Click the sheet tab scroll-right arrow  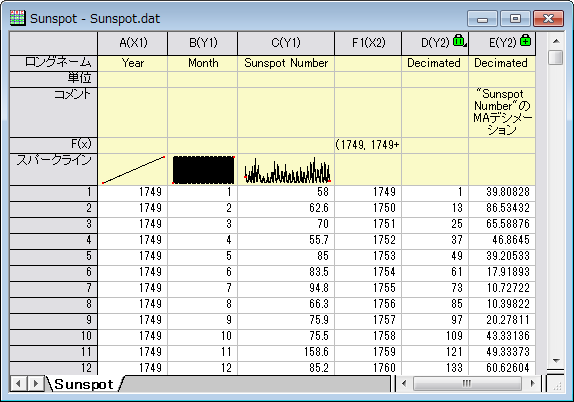click(x=35, y=384)
